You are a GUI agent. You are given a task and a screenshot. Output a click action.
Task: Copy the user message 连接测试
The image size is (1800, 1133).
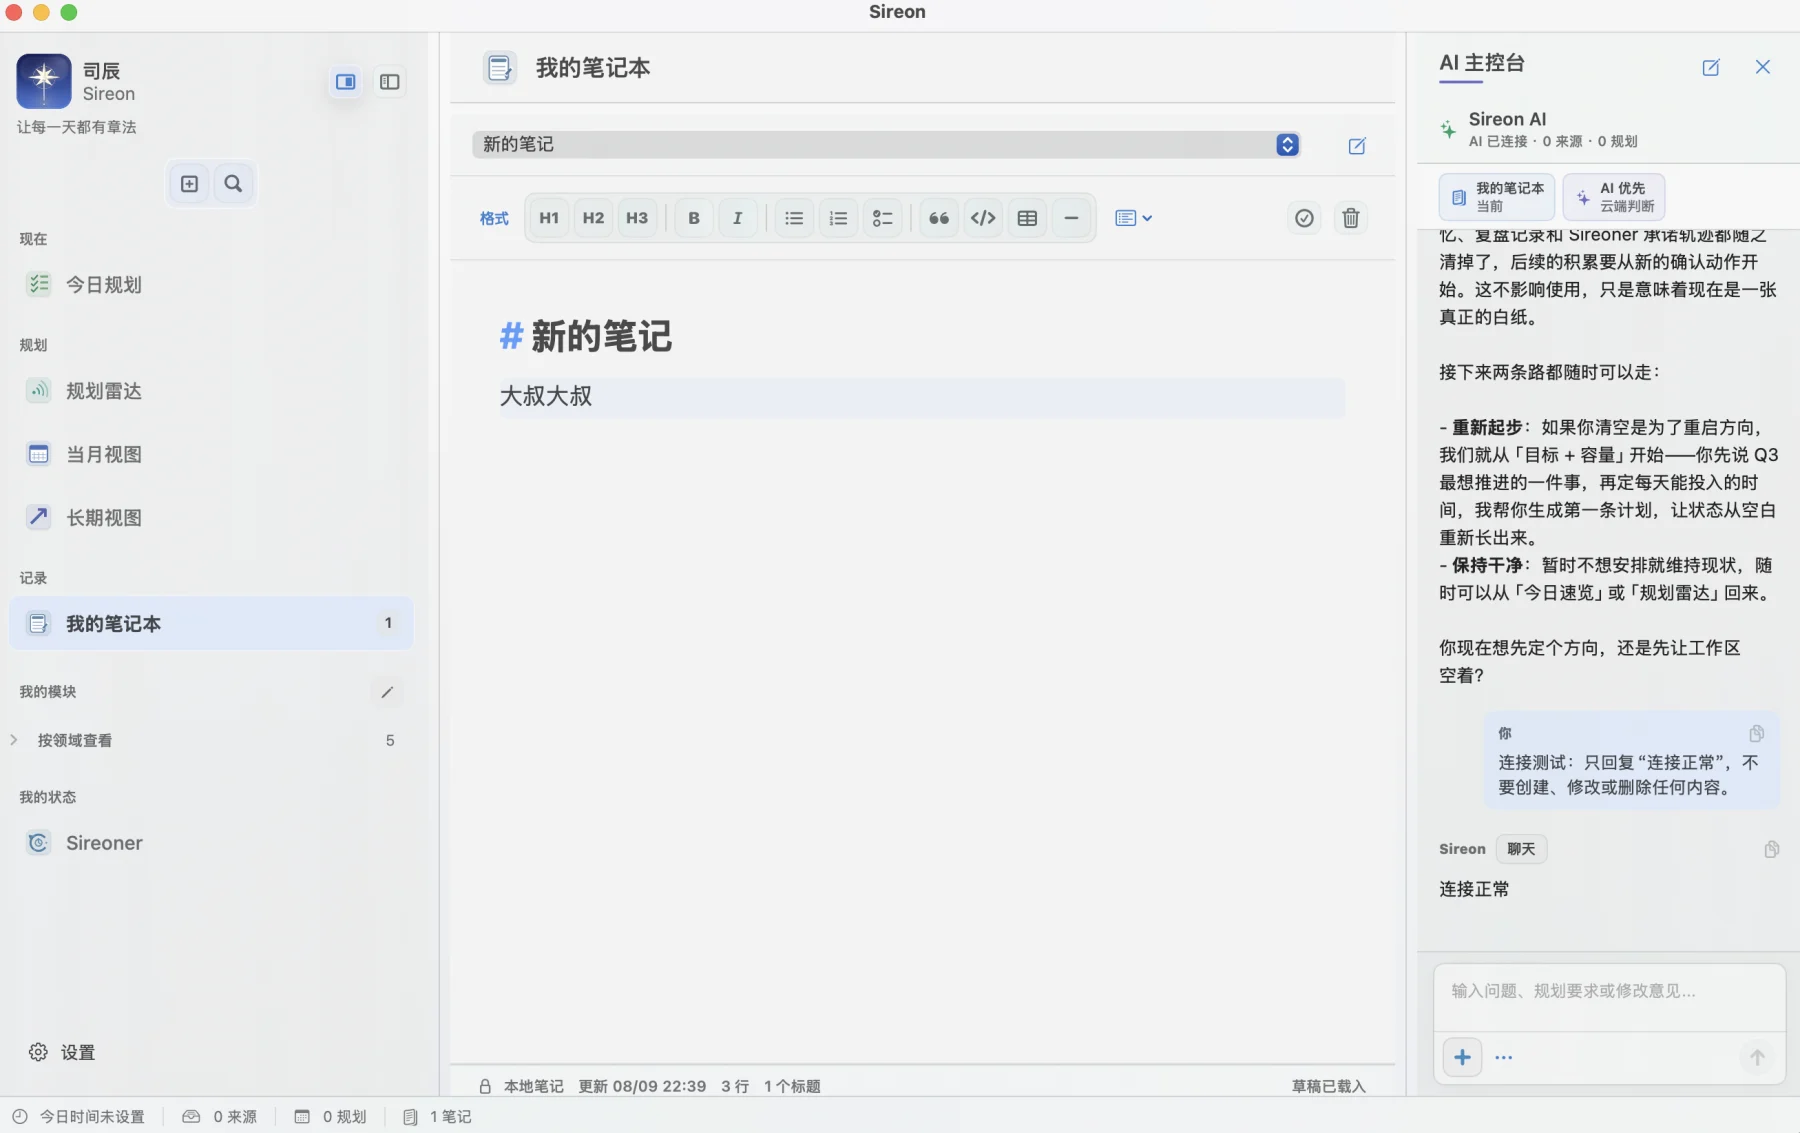pos(1756,734)
